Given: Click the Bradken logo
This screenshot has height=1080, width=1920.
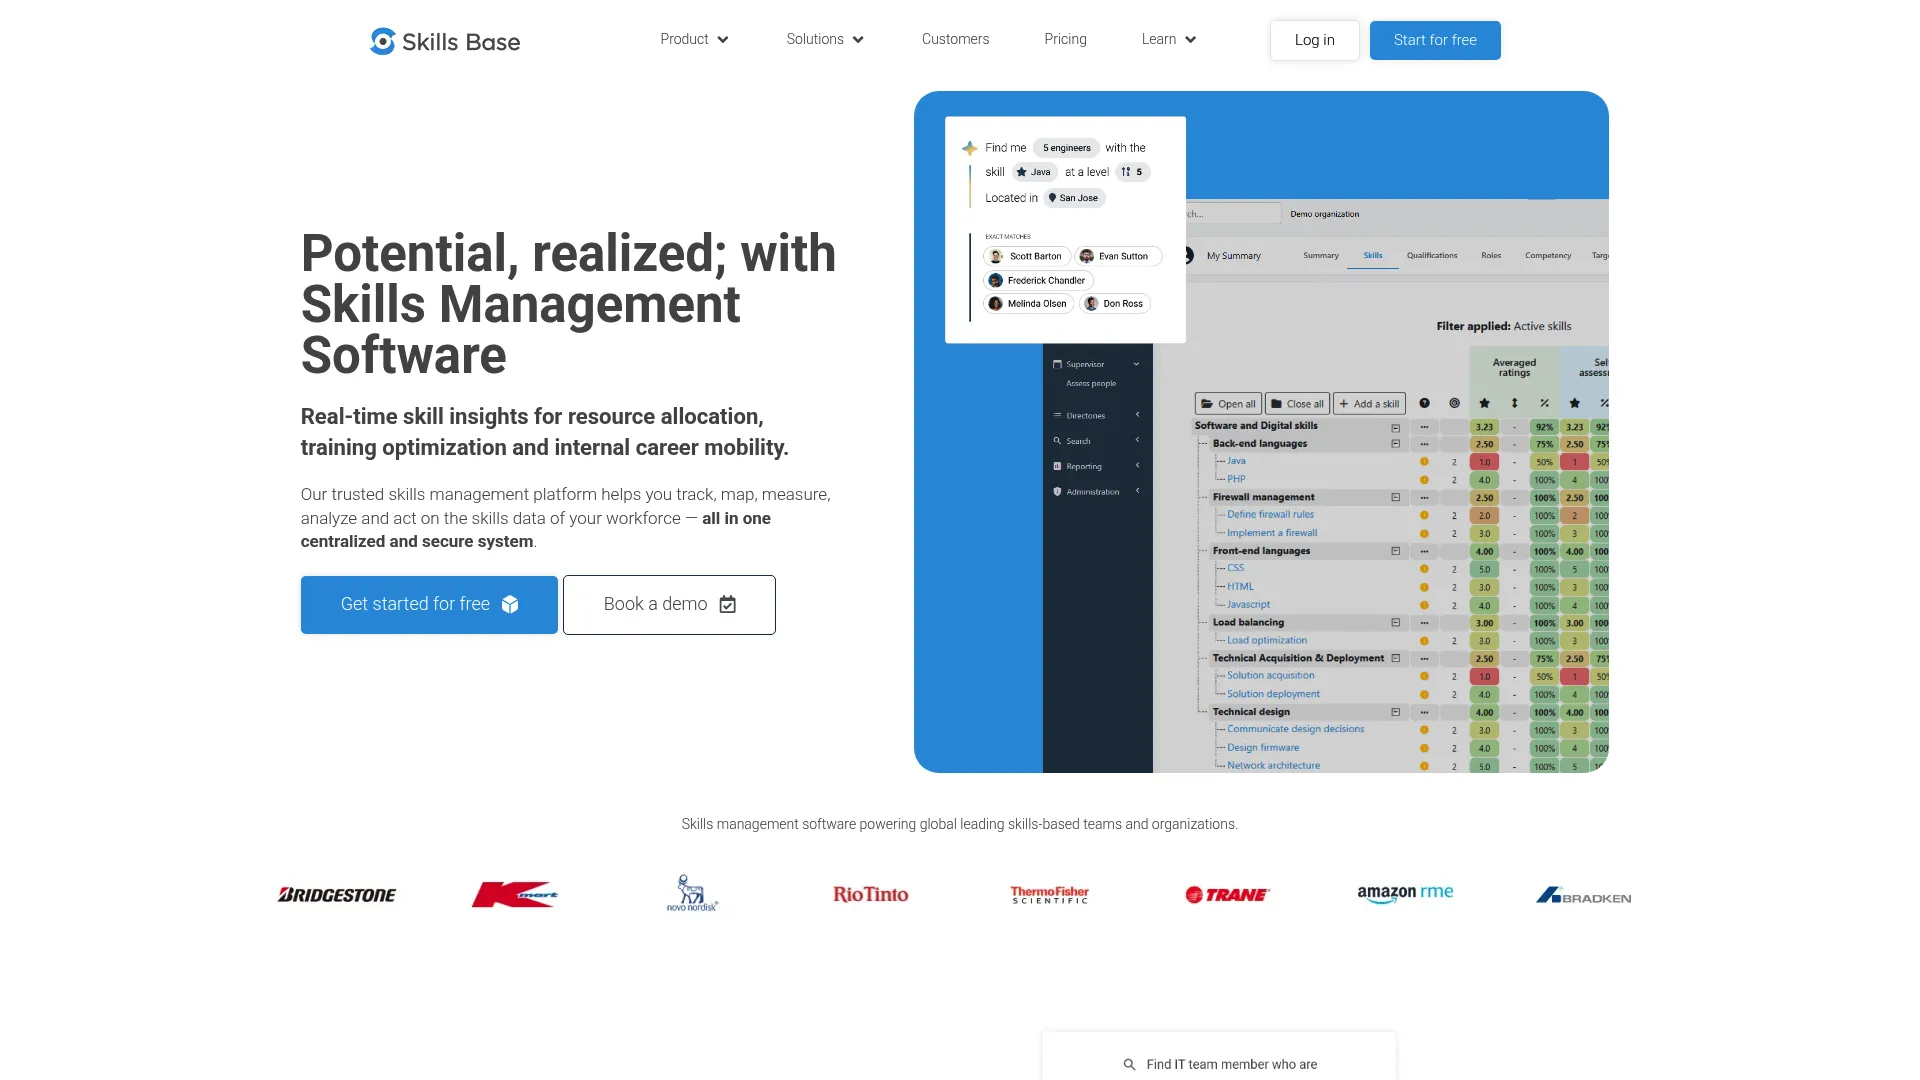Looking at the screenshot, I should 1583,896.
